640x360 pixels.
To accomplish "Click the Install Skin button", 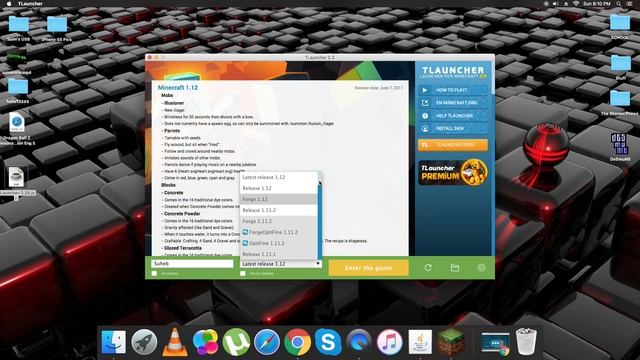I will 453,128.
